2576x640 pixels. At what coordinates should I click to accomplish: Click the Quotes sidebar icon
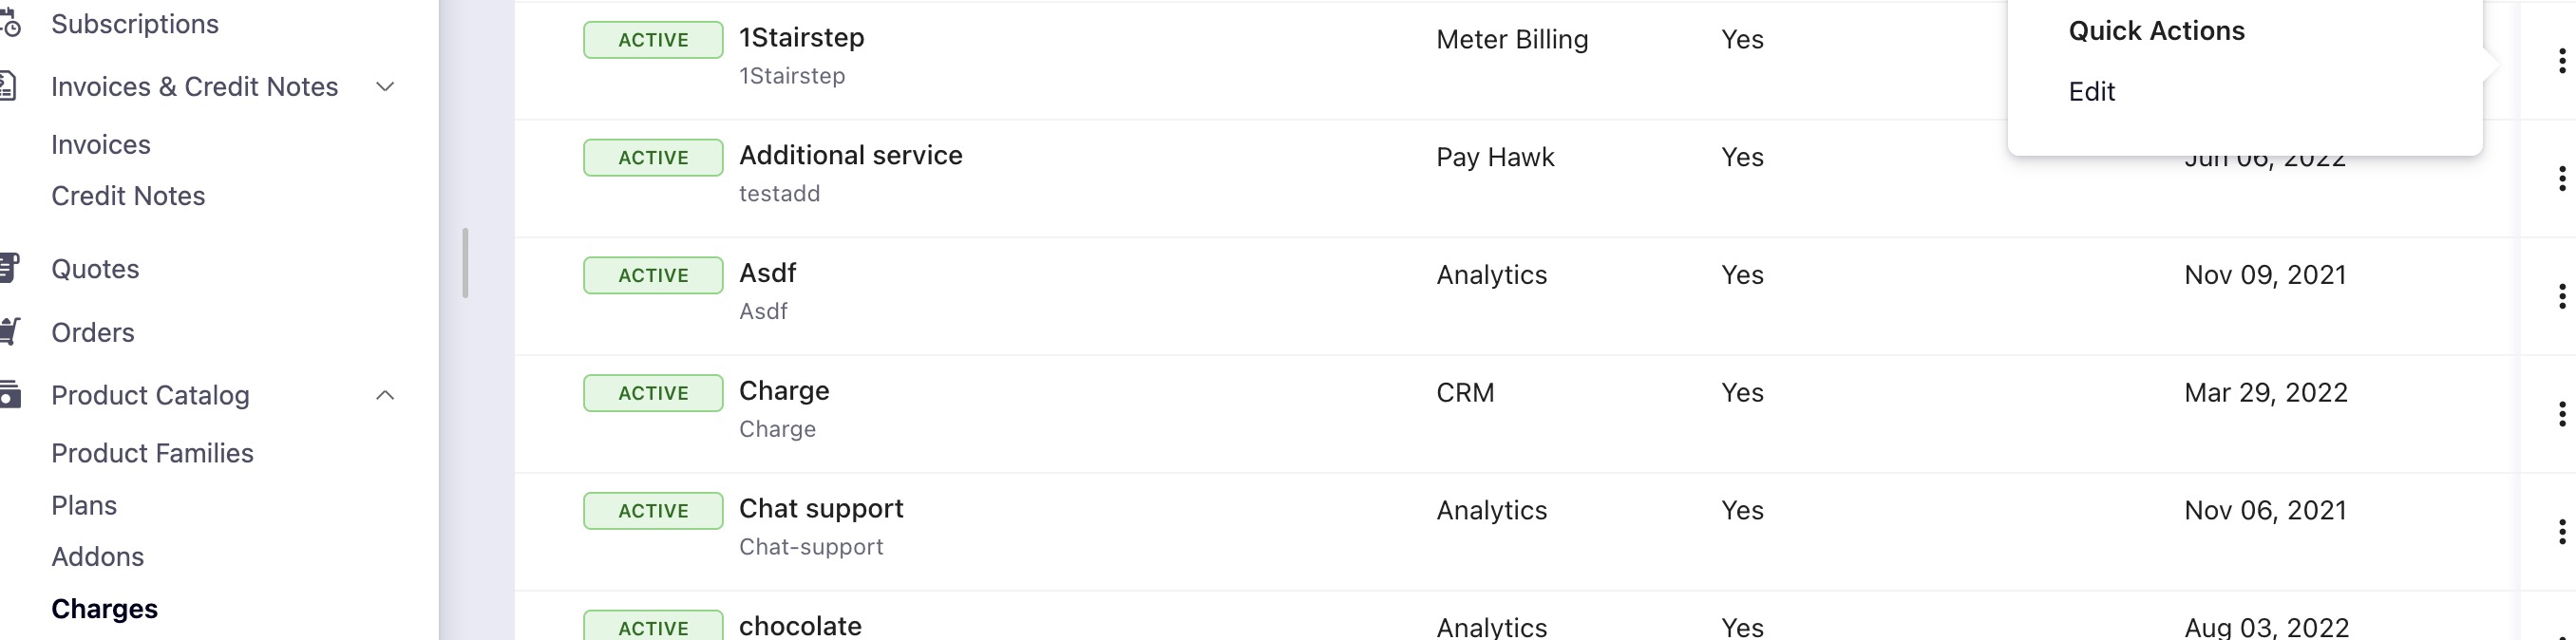coord(9,269)
